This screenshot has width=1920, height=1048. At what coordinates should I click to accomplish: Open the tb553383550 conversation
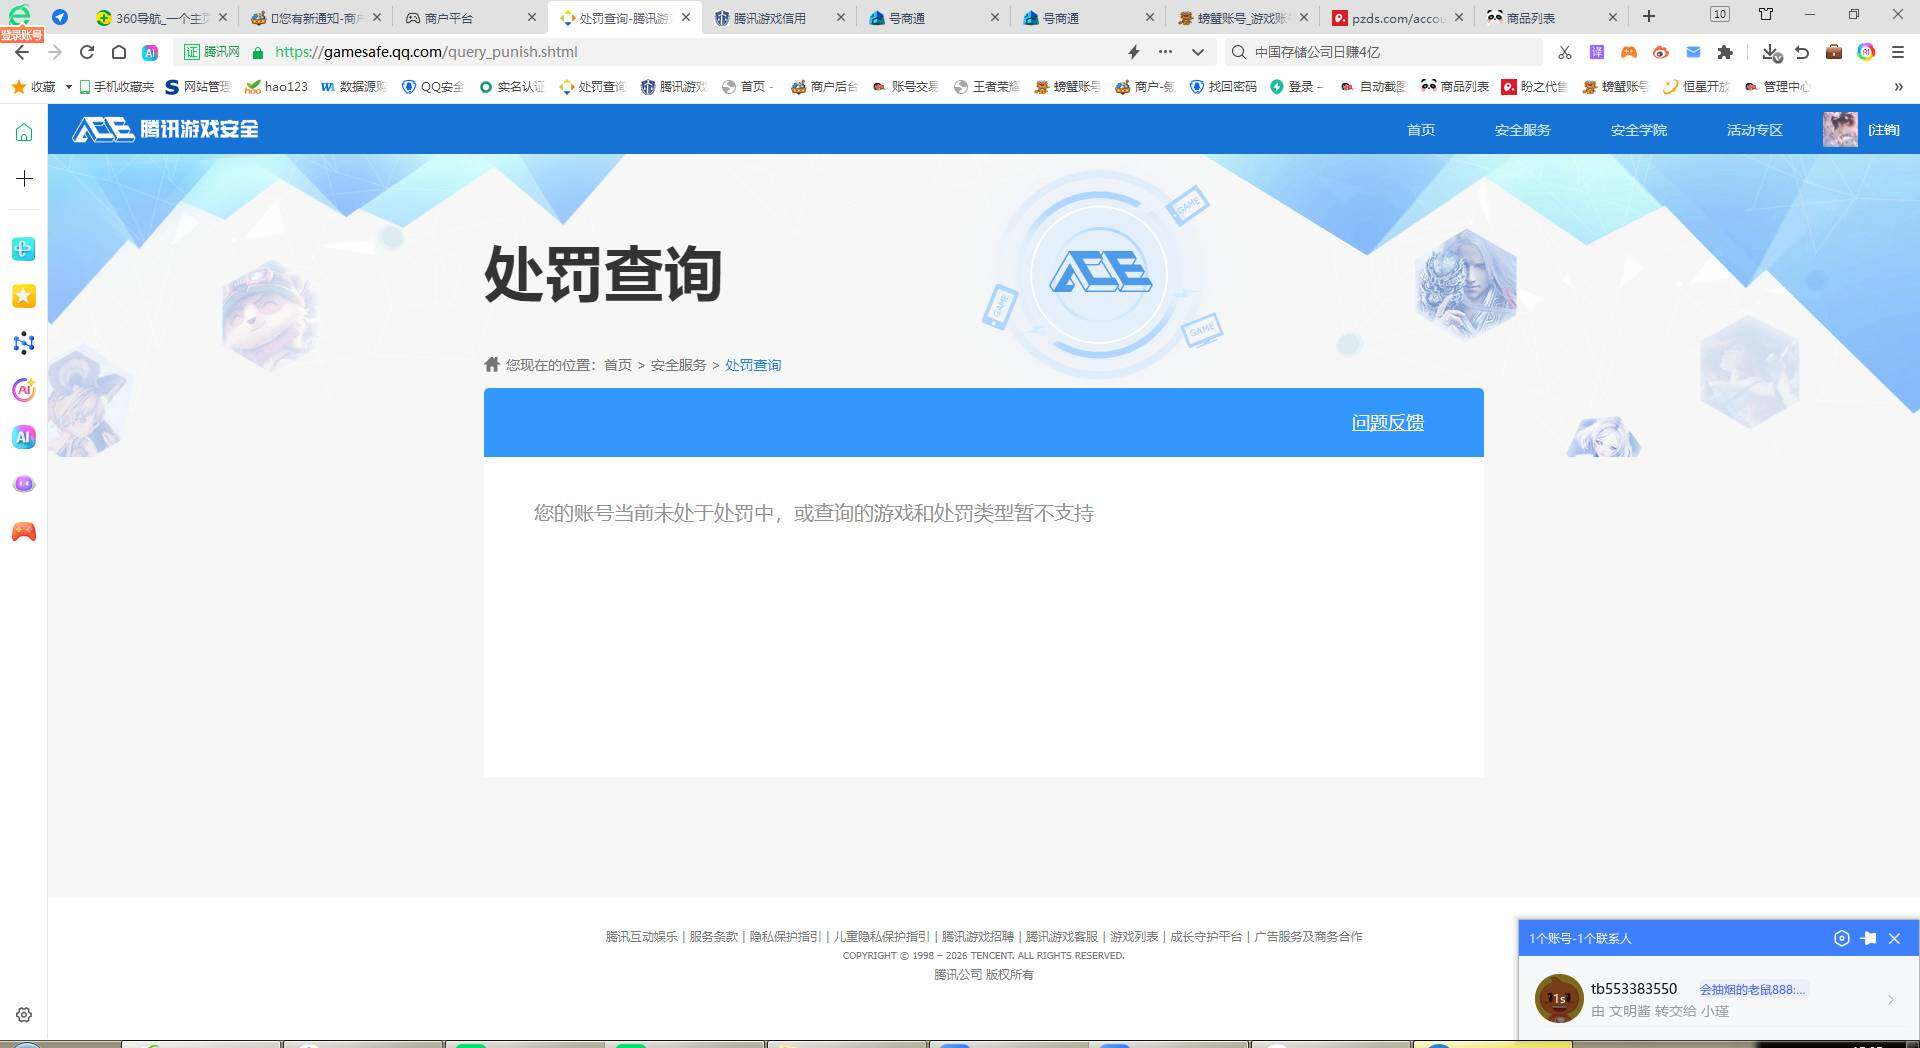click(1718, 999)
